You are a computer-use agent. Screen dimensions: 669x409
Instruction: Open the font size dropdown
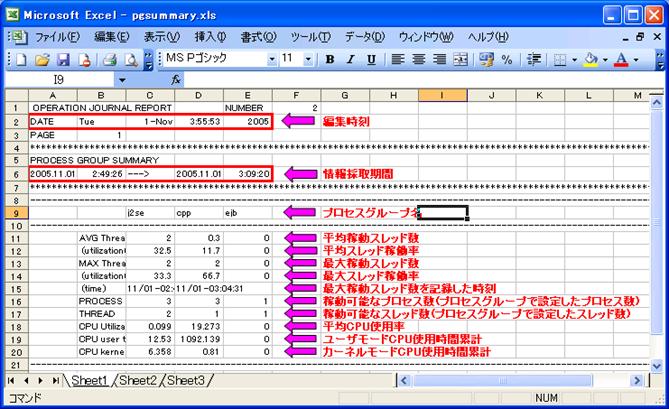308,60
